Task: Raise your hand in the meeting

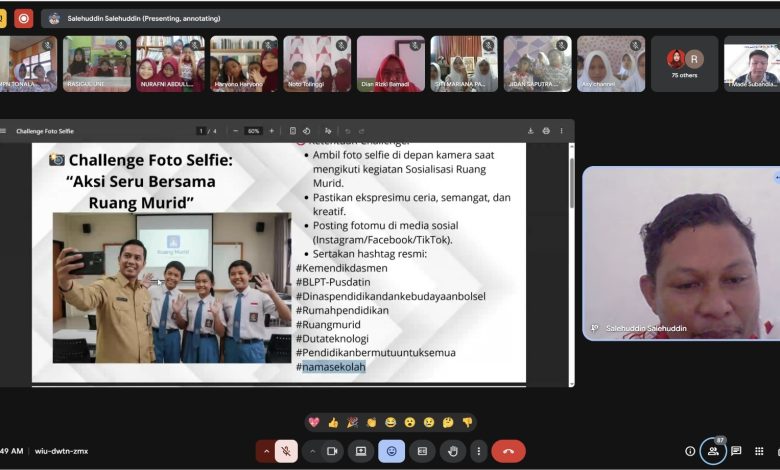Action: [x=453, y=451]
